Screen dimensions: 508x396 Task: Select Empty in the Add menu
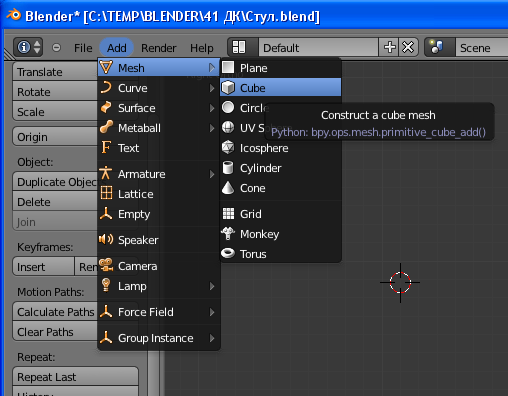(x=159, y=214)
